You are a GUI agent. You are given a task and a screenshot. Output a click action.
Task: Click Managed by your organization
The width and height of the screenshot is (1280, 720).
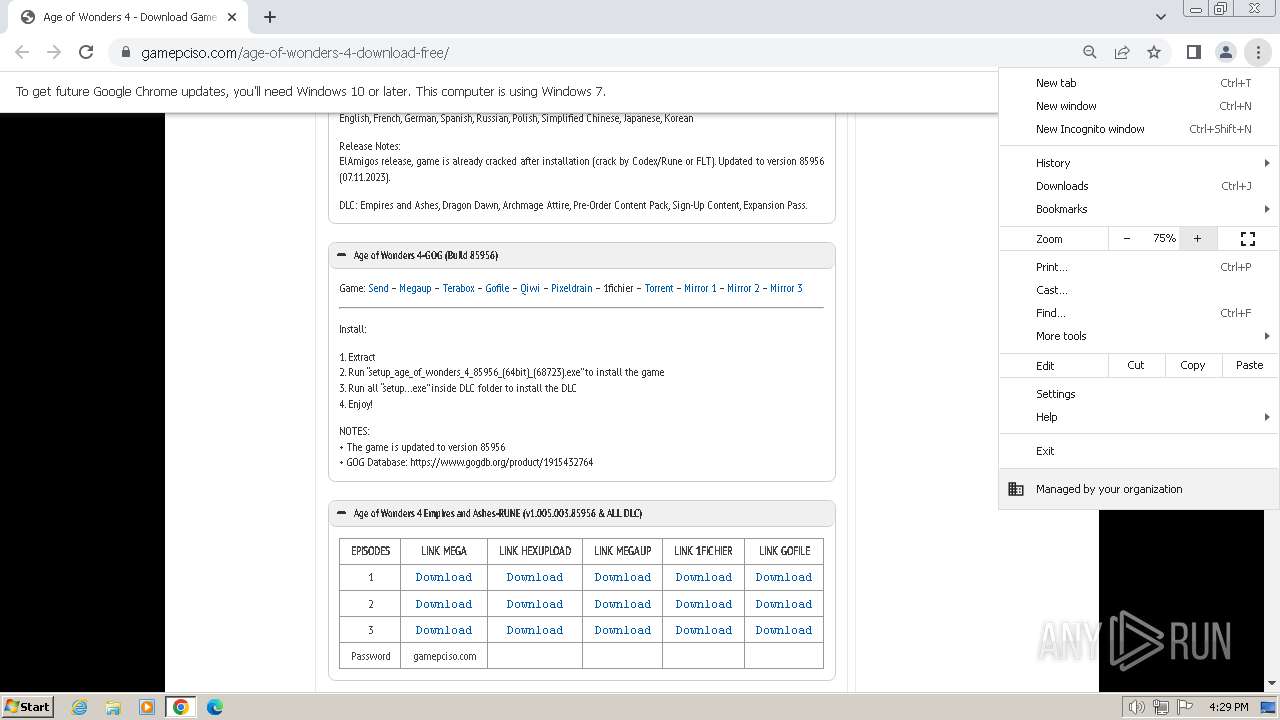[x=1139, y=489]
